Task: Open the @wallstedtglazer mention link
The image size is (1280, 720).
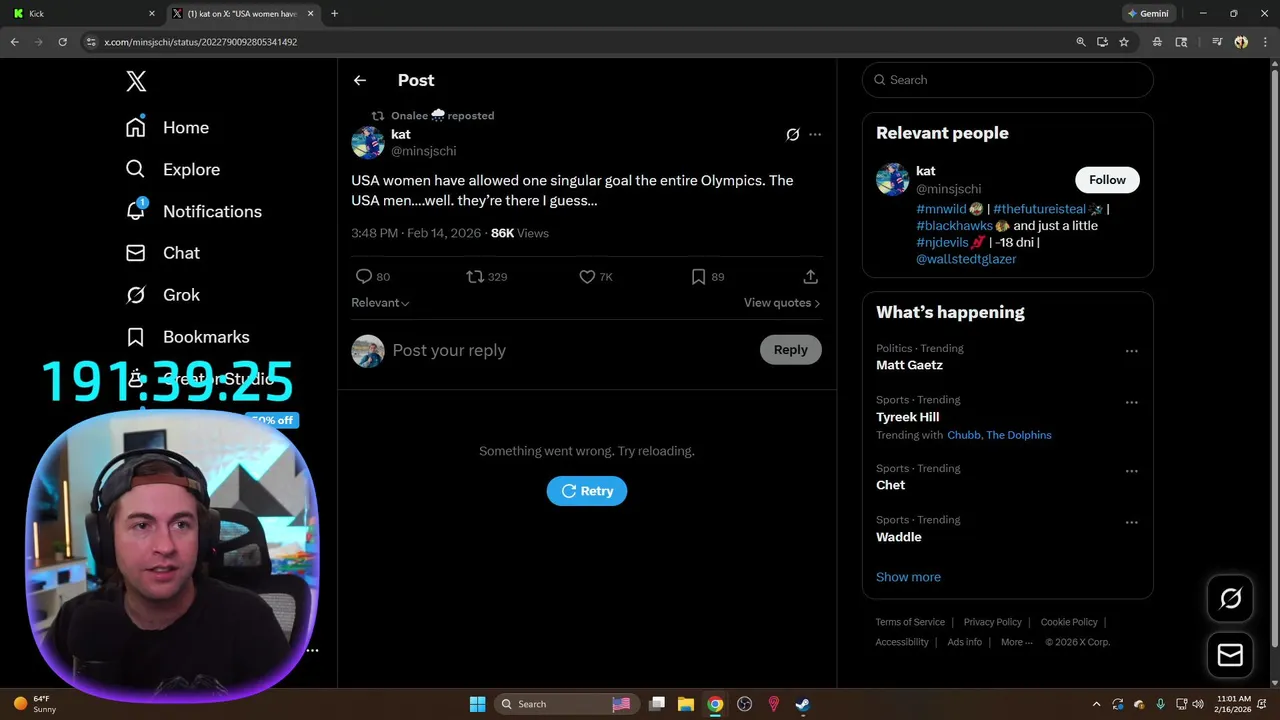Action: (x=966, y=259)
